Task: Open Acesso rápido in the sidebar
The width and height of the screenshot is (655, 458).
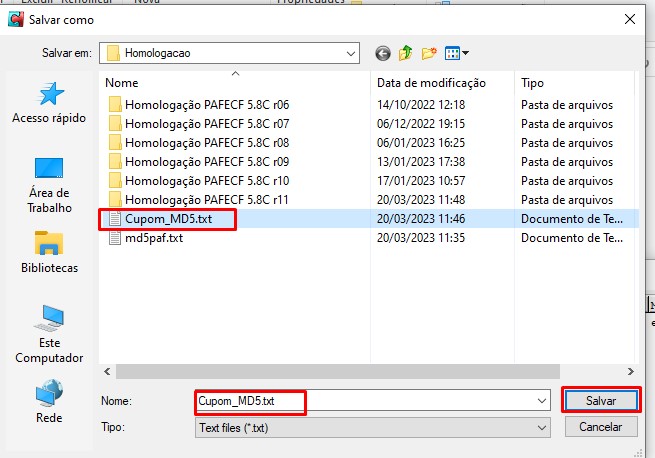Action: pyautogui.click(x=49, y=103)
